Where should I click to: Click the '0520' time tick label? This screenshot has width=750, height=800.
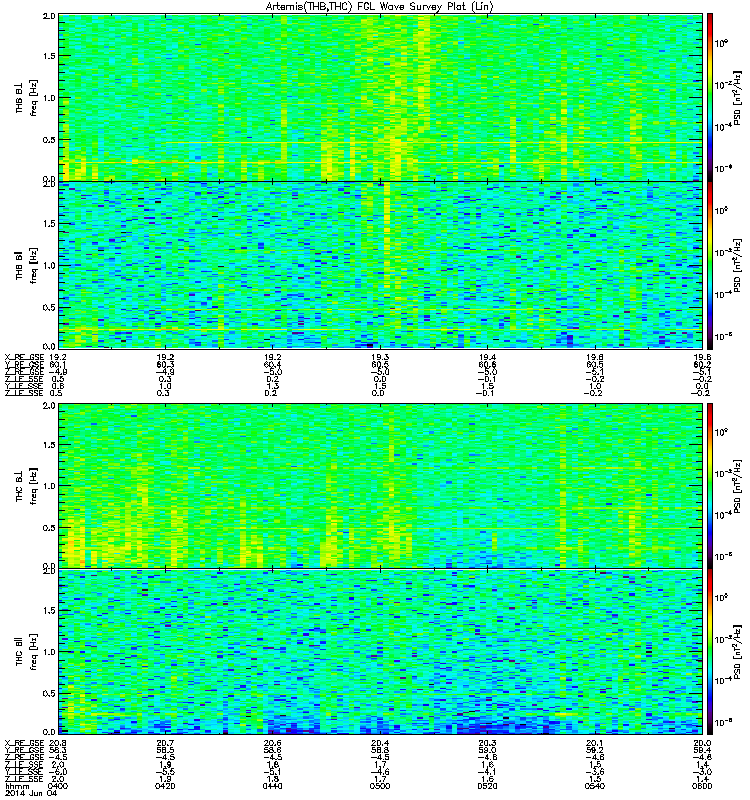(x=487, y=786)
